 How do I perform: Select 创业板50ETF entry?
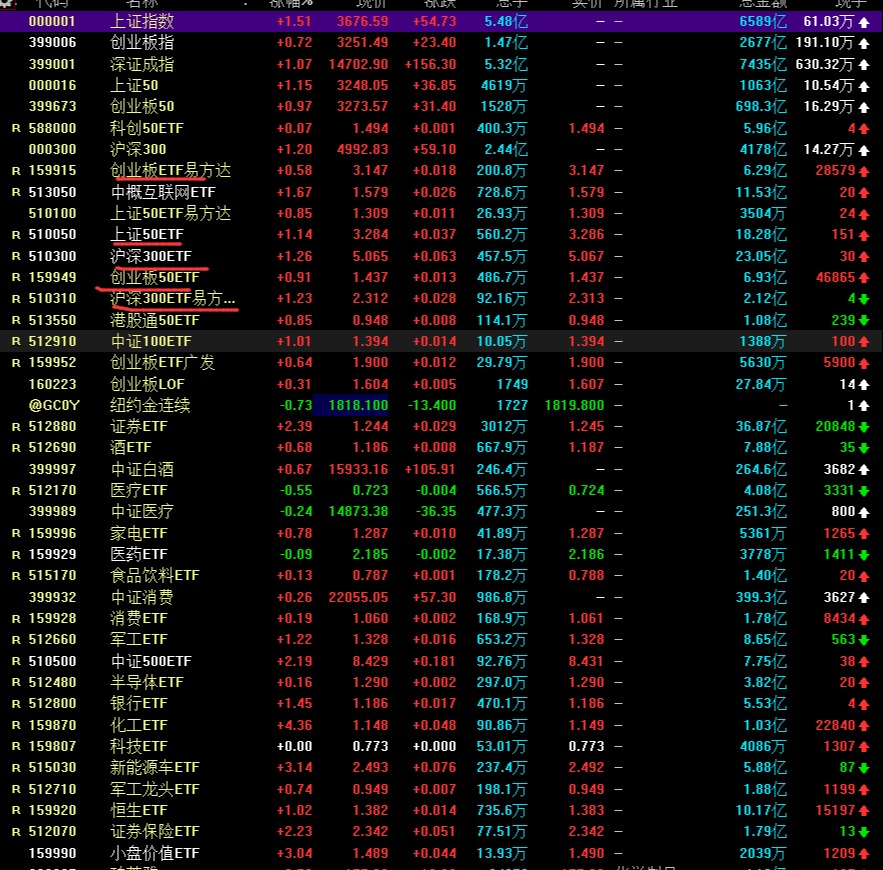[155, 277]
